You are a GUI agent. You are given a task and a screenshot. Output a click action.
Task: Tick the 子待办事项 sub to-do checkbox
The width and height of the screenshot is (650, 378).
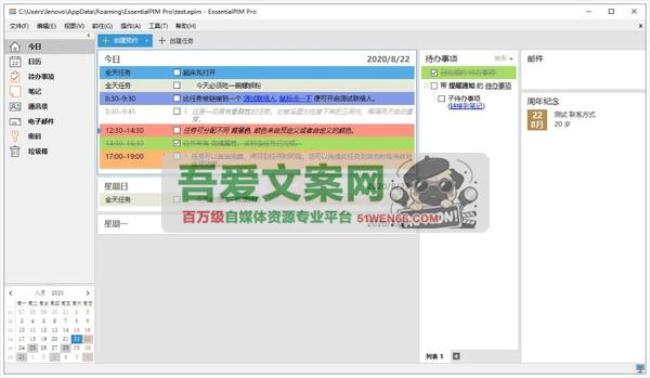(441, 99)
